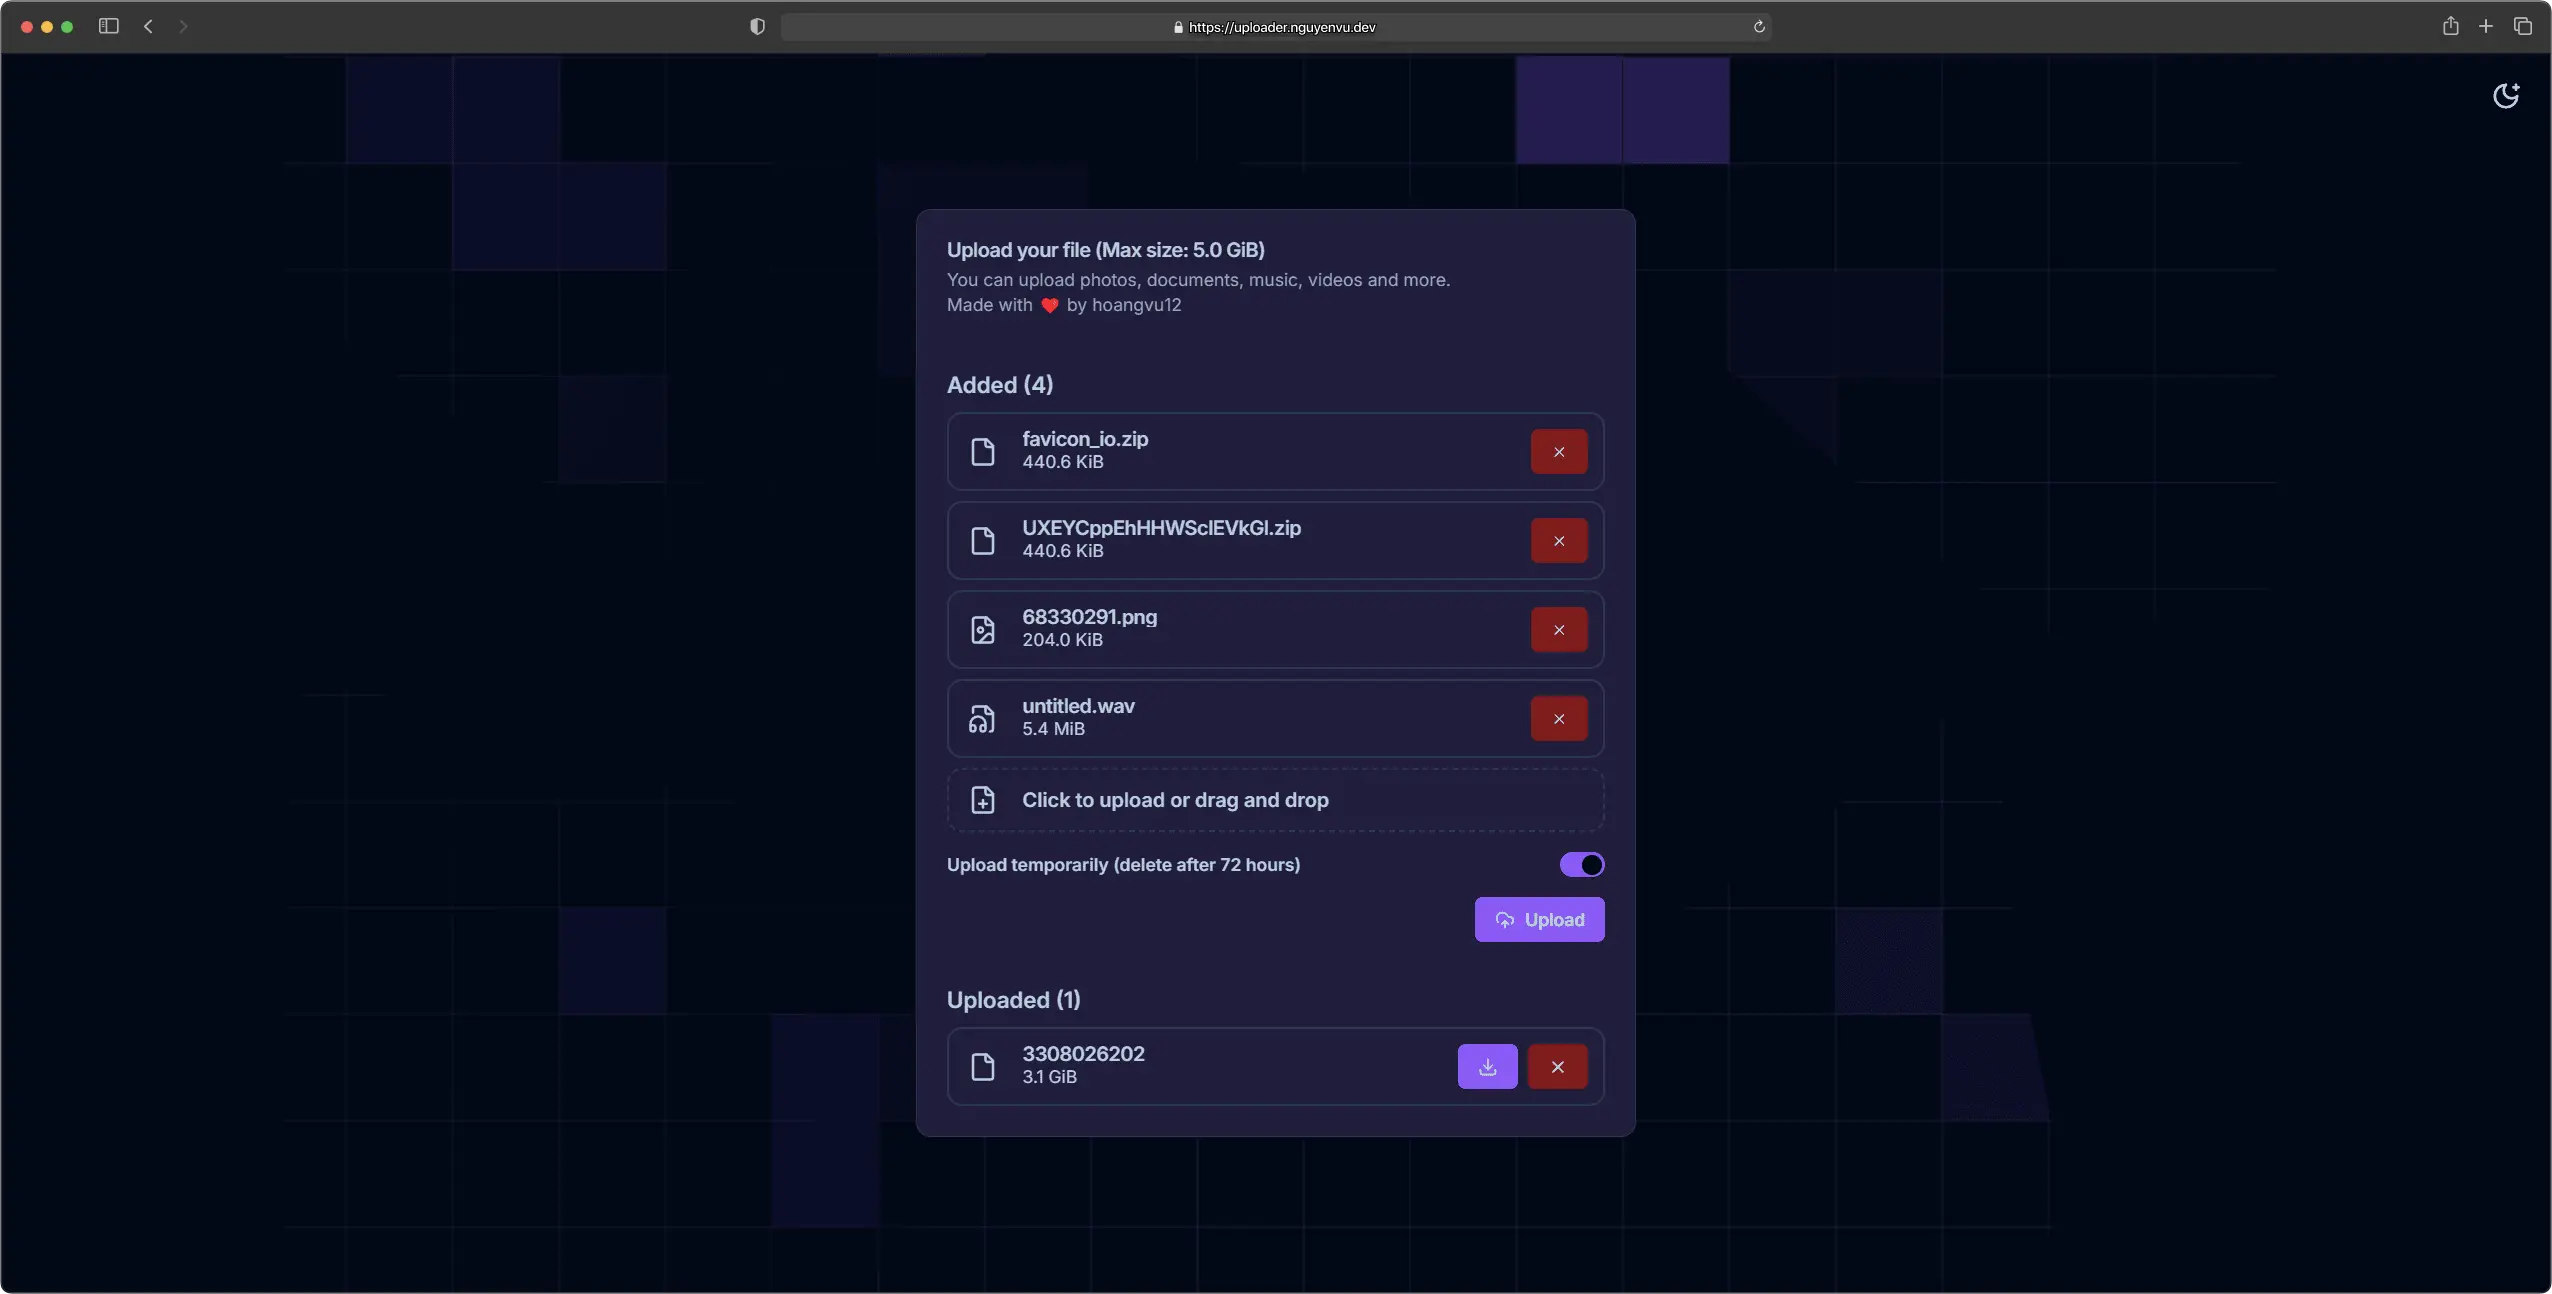
Task: Show tab overview
Action: pyautogui.click(x=2523, y=27)
